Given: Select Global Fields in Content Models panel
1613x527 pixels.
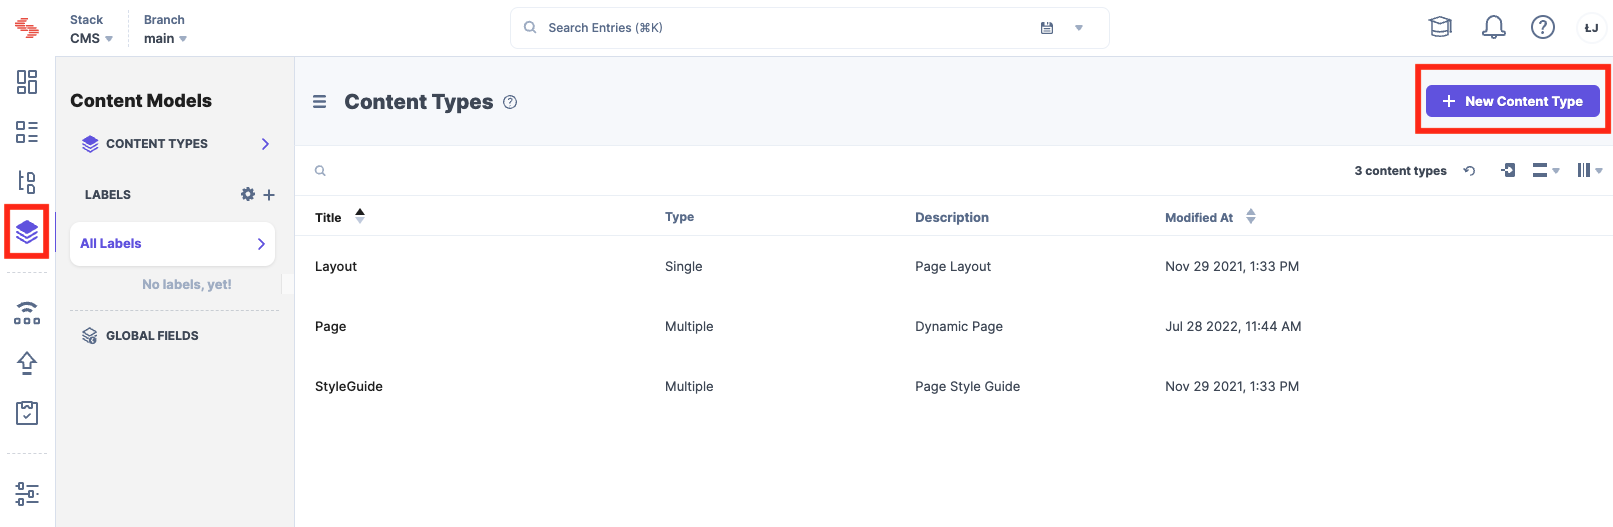Looking at the screenshot, I should pyautogui.click(x=152, y=336).
